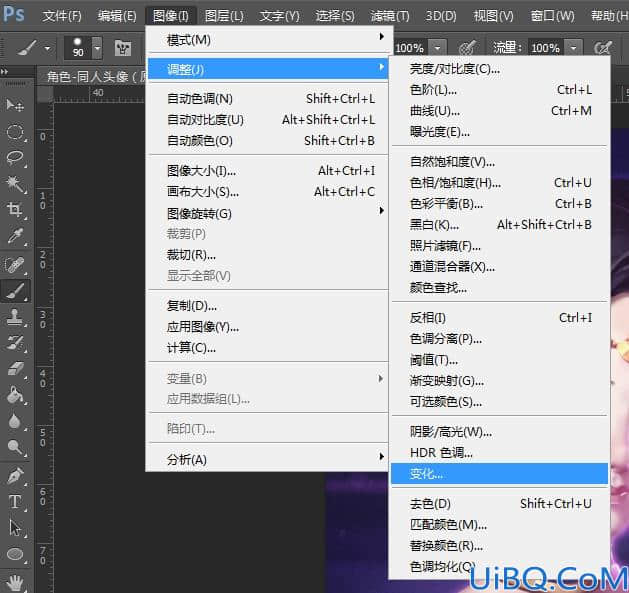Expand the 分析(A) submenu
This screenshot has width=629, height=593.
(268, 459)
